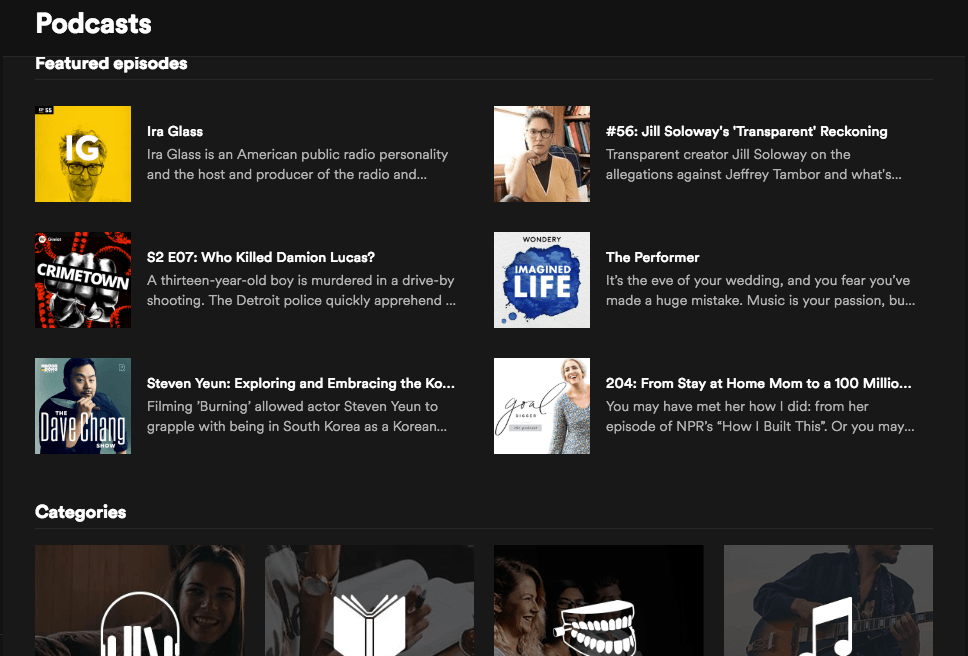Open 'The Performer' episode title

tap(652, 257)
